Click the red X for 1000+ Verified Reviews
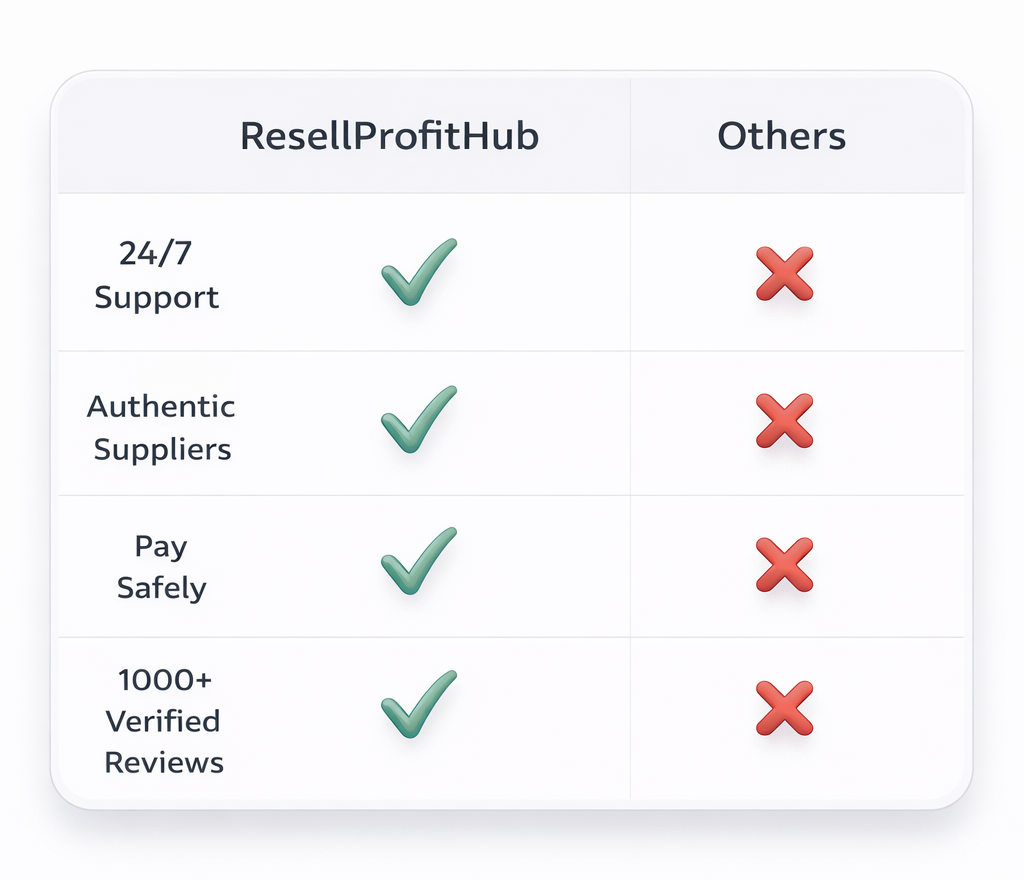 pyautogui.click(x=784, y=708)
